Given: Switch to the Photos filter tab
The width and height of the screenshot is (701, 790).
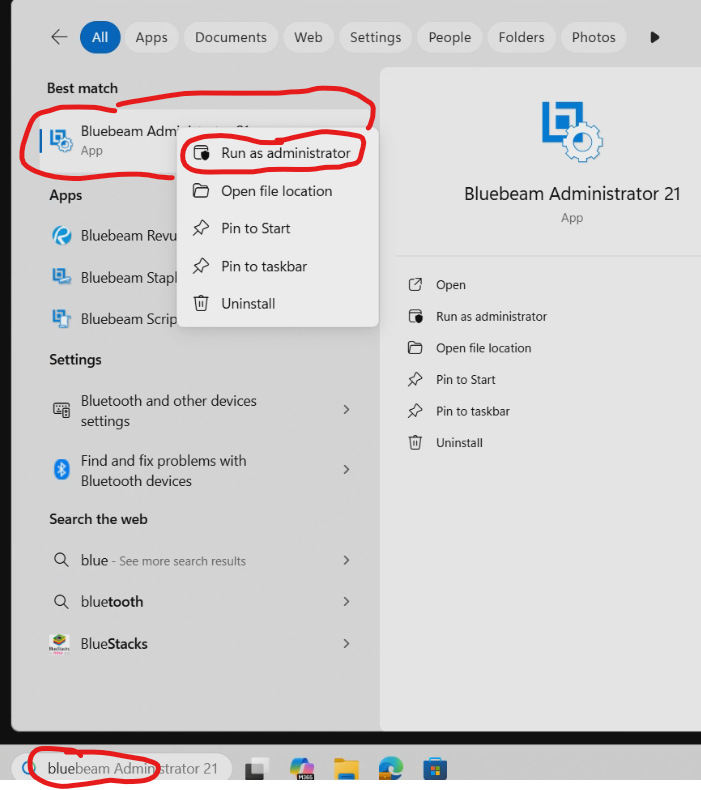Looking at the screenshot, I should click(594, 37).
